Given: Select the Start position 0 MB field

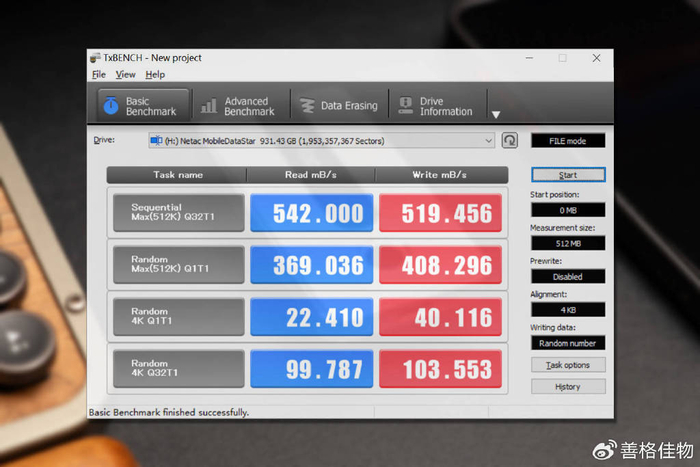Looking at the screenshot, I should (x=568, y=210).
